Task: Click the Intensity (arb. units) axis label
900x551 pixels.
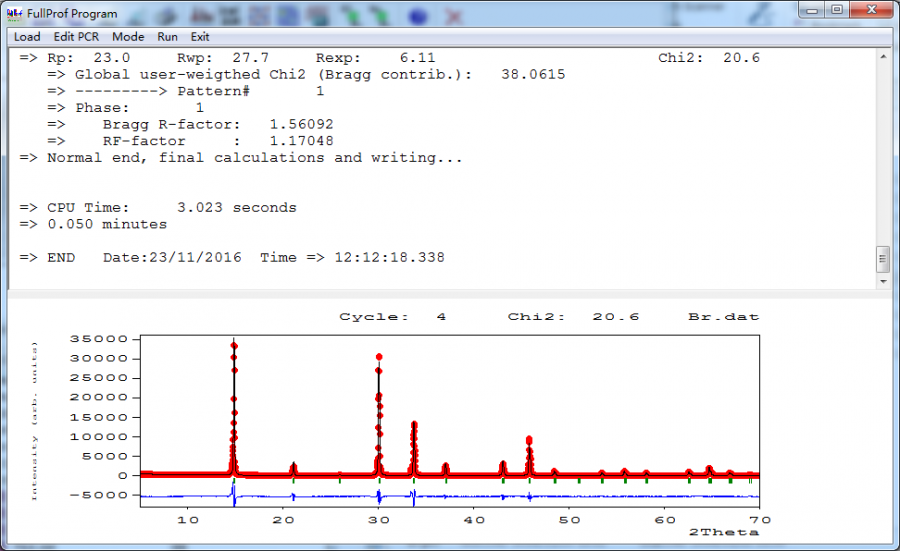Action: coord(34,421)
